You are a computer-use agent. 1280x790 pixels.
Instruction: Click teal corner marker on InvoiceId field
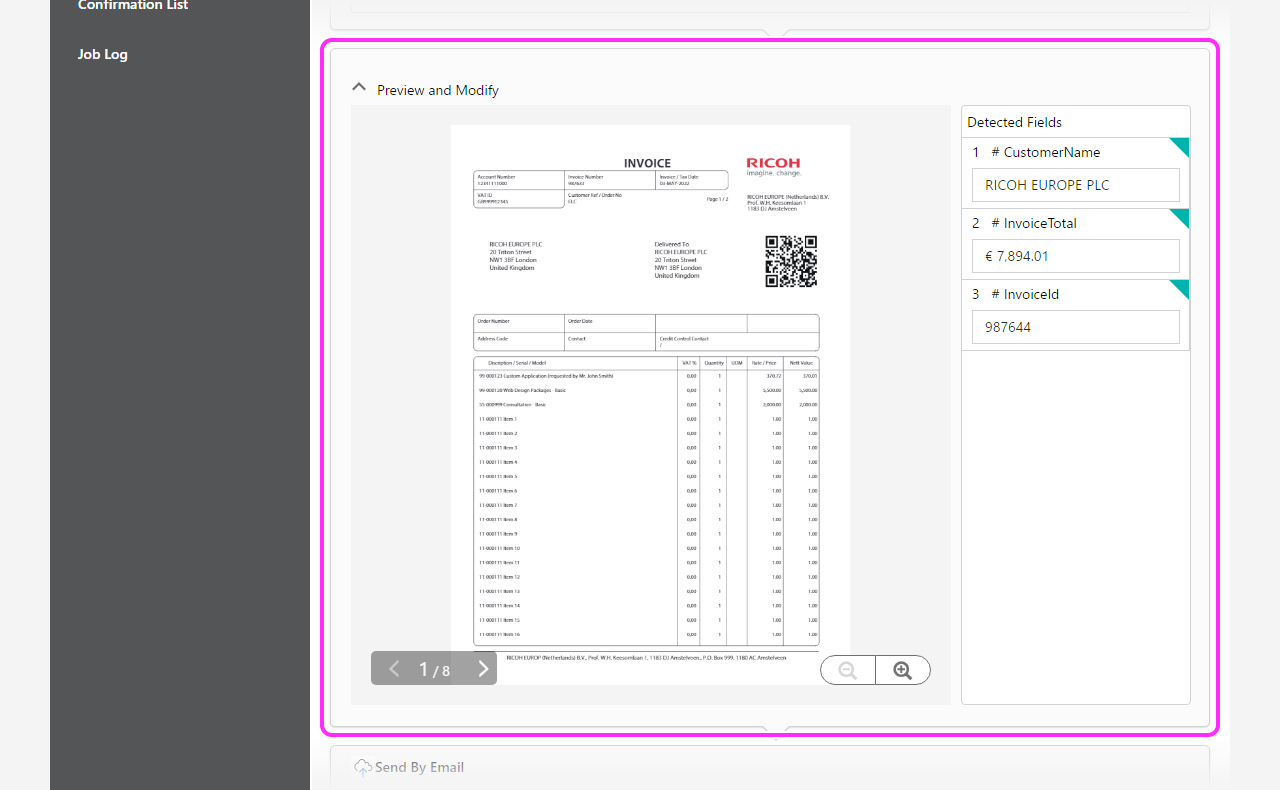tap(1182, 287)
